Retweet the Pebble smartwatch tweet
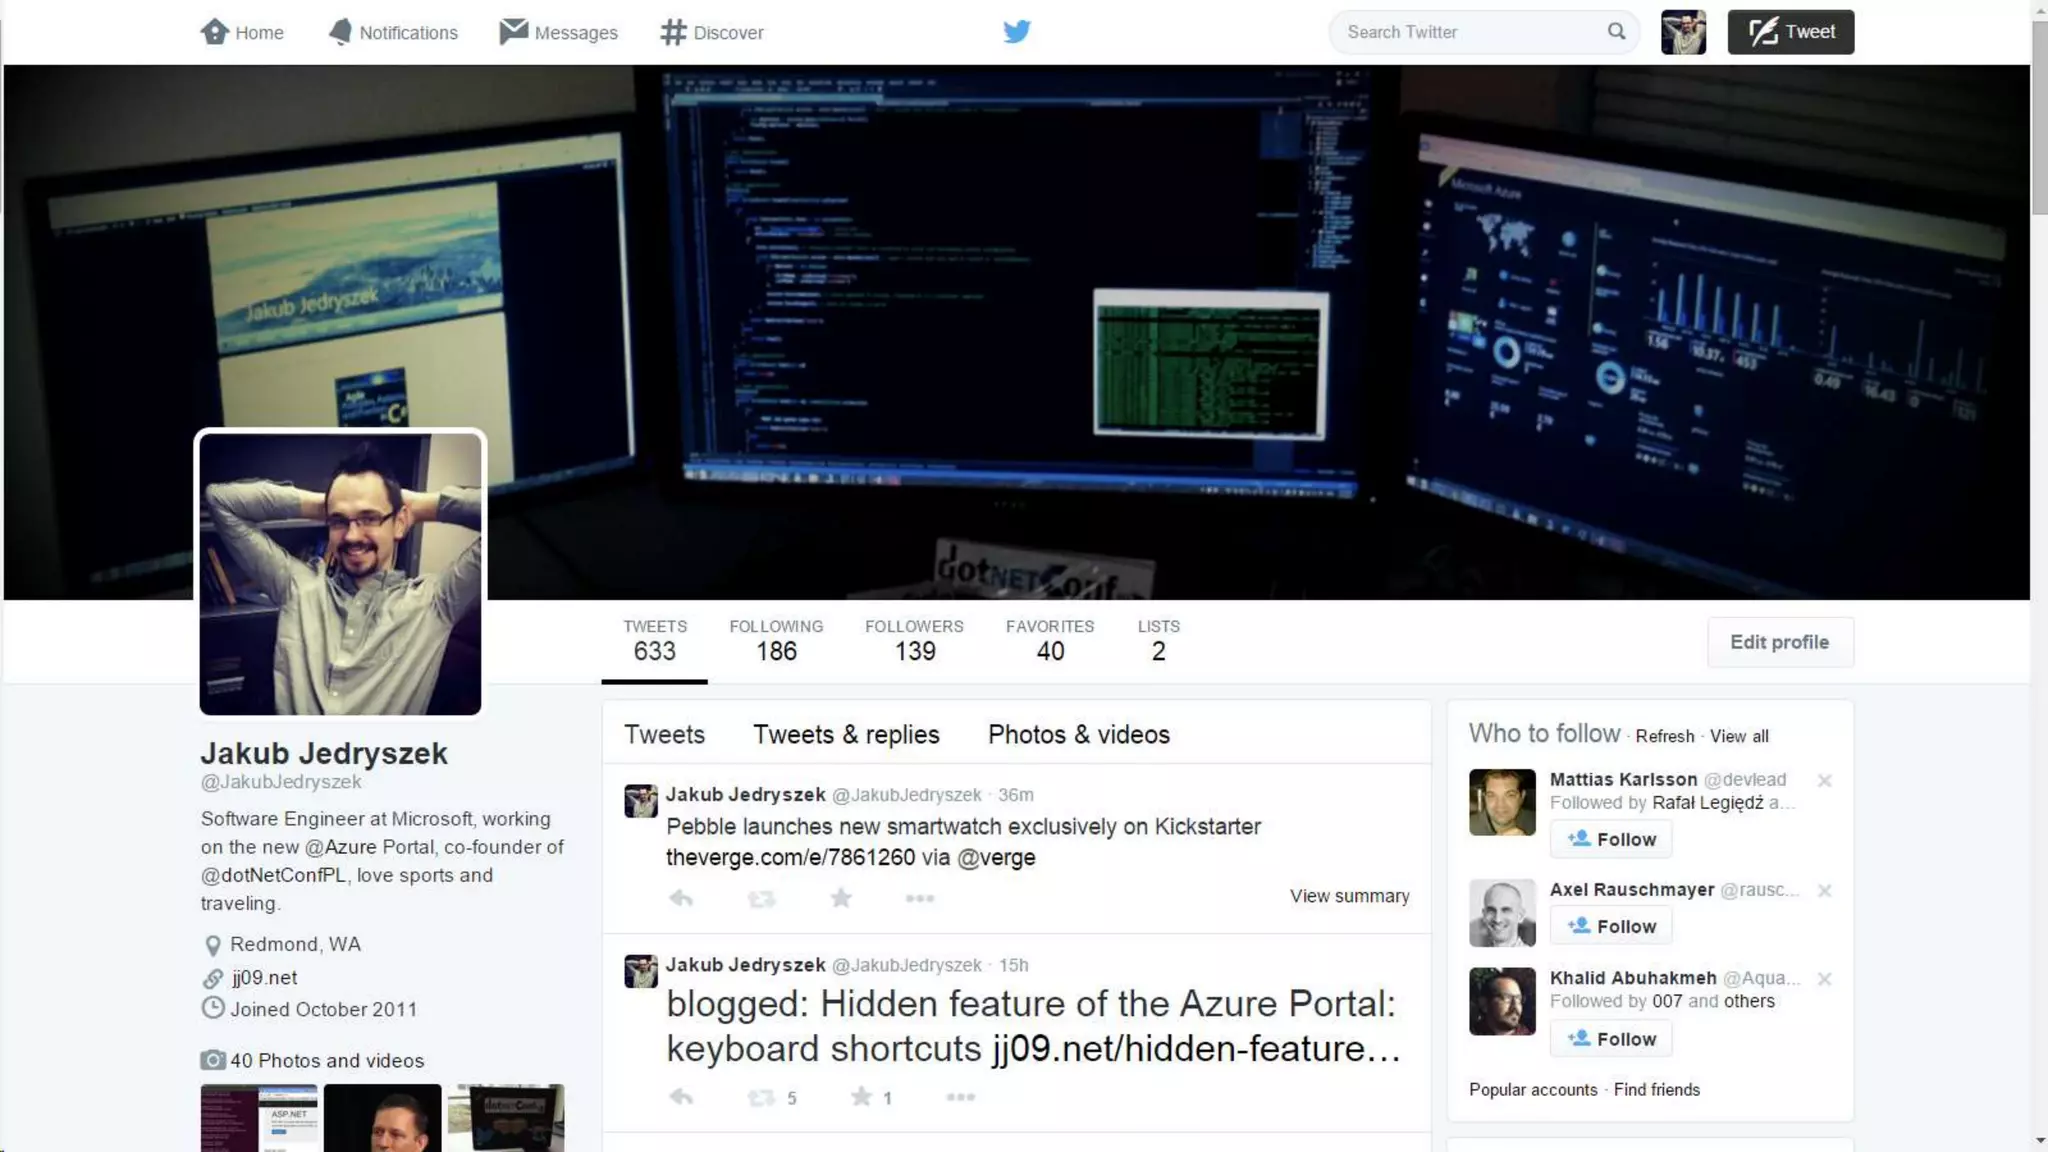Viewport: 2048px width, 1152px height. coord(761,898)
